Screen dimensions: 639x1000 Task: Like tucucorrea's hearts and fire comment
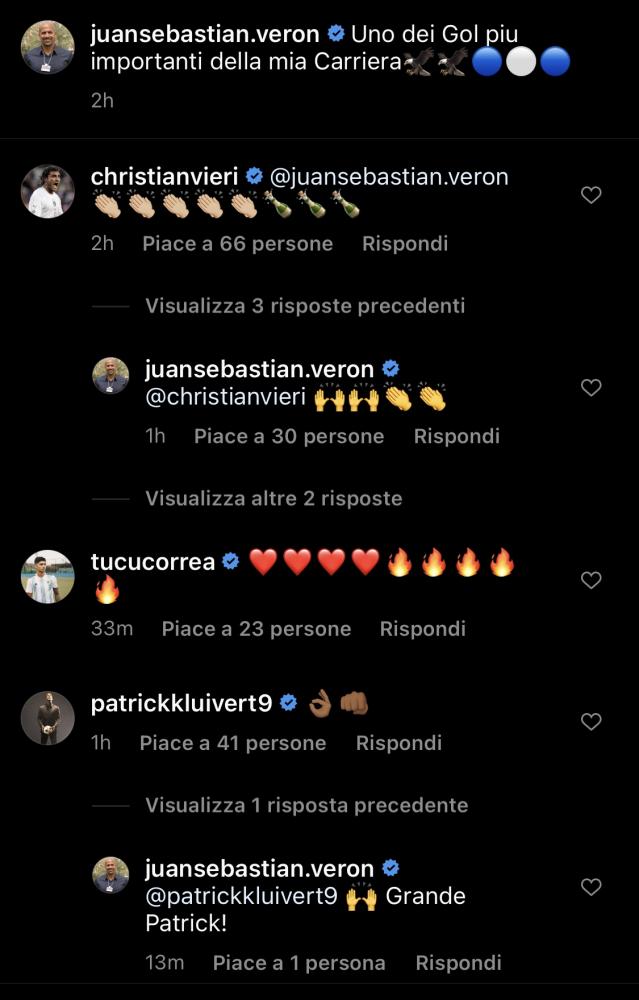[x=591, y=580]
